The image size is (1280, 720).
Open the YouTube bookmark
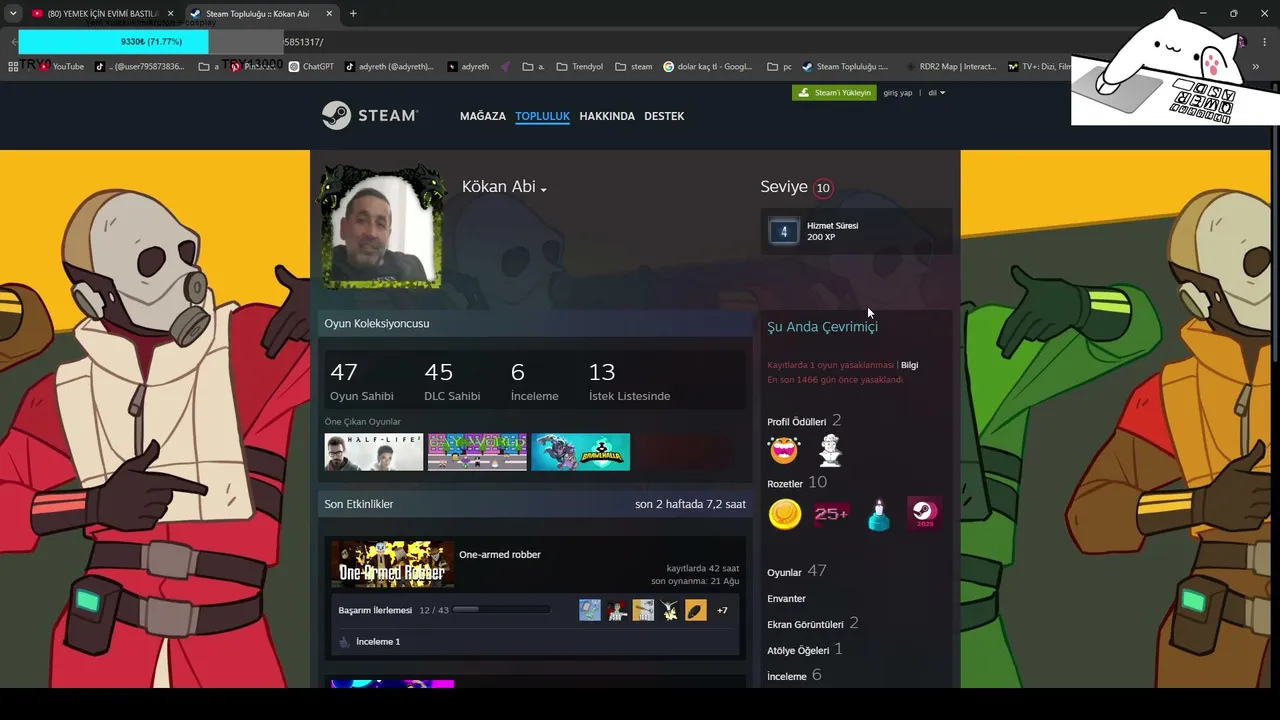pyautogui.click(x=60, y=67)
